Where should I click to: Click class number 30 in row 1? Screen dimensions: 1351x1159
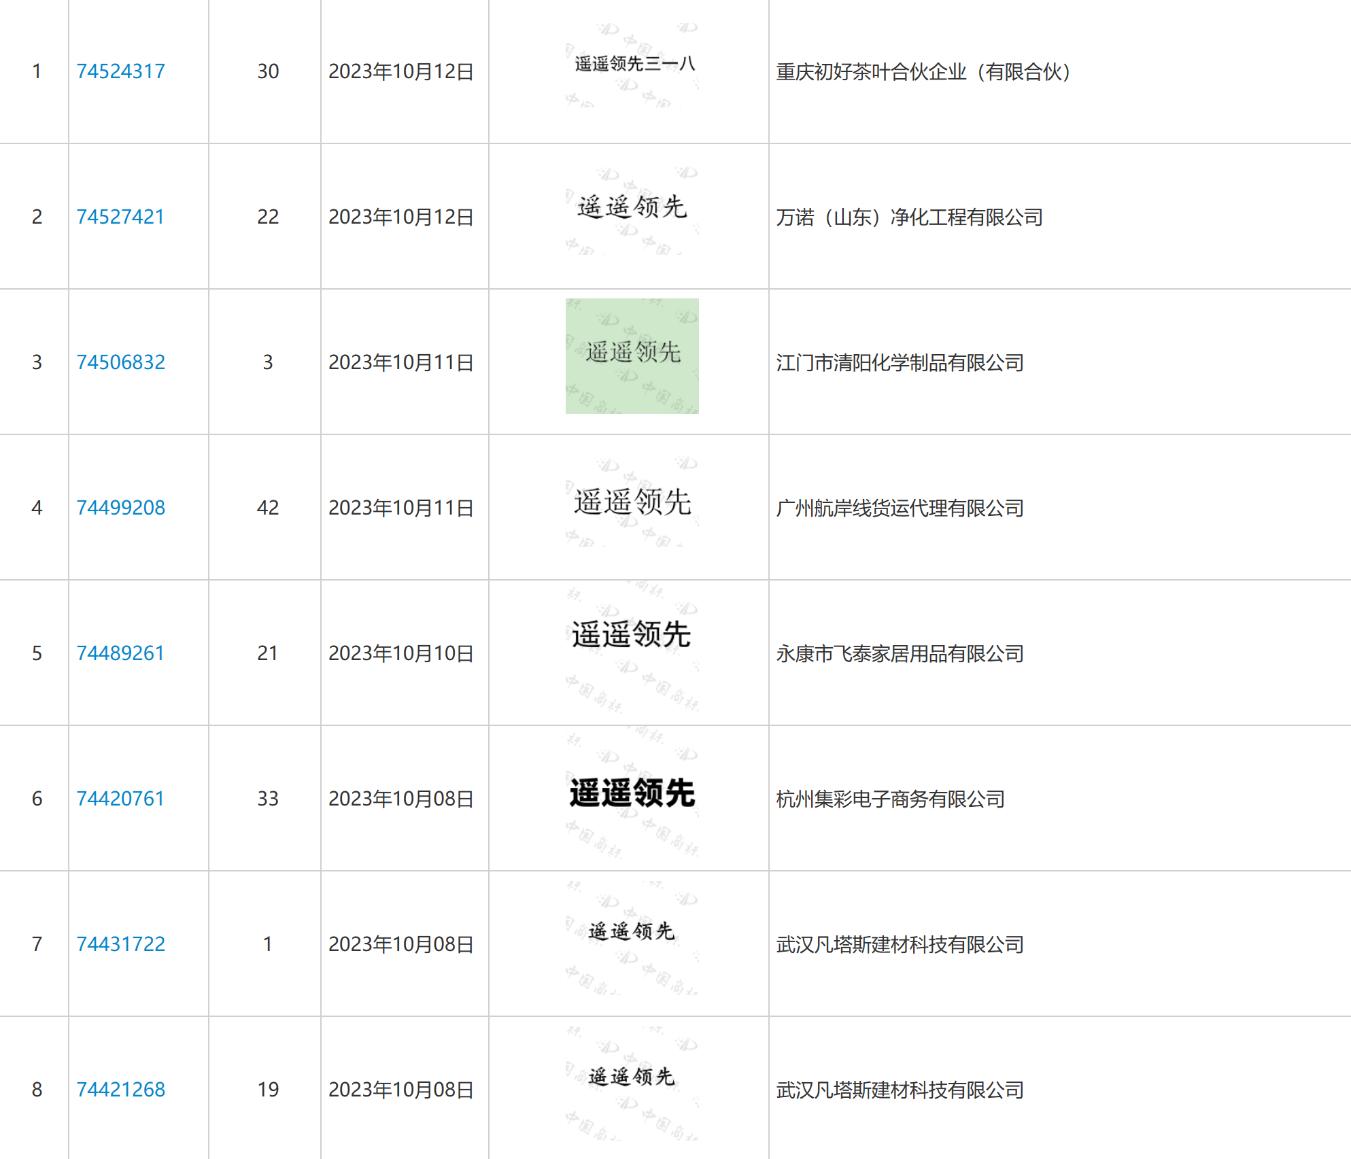pos(268,71)
